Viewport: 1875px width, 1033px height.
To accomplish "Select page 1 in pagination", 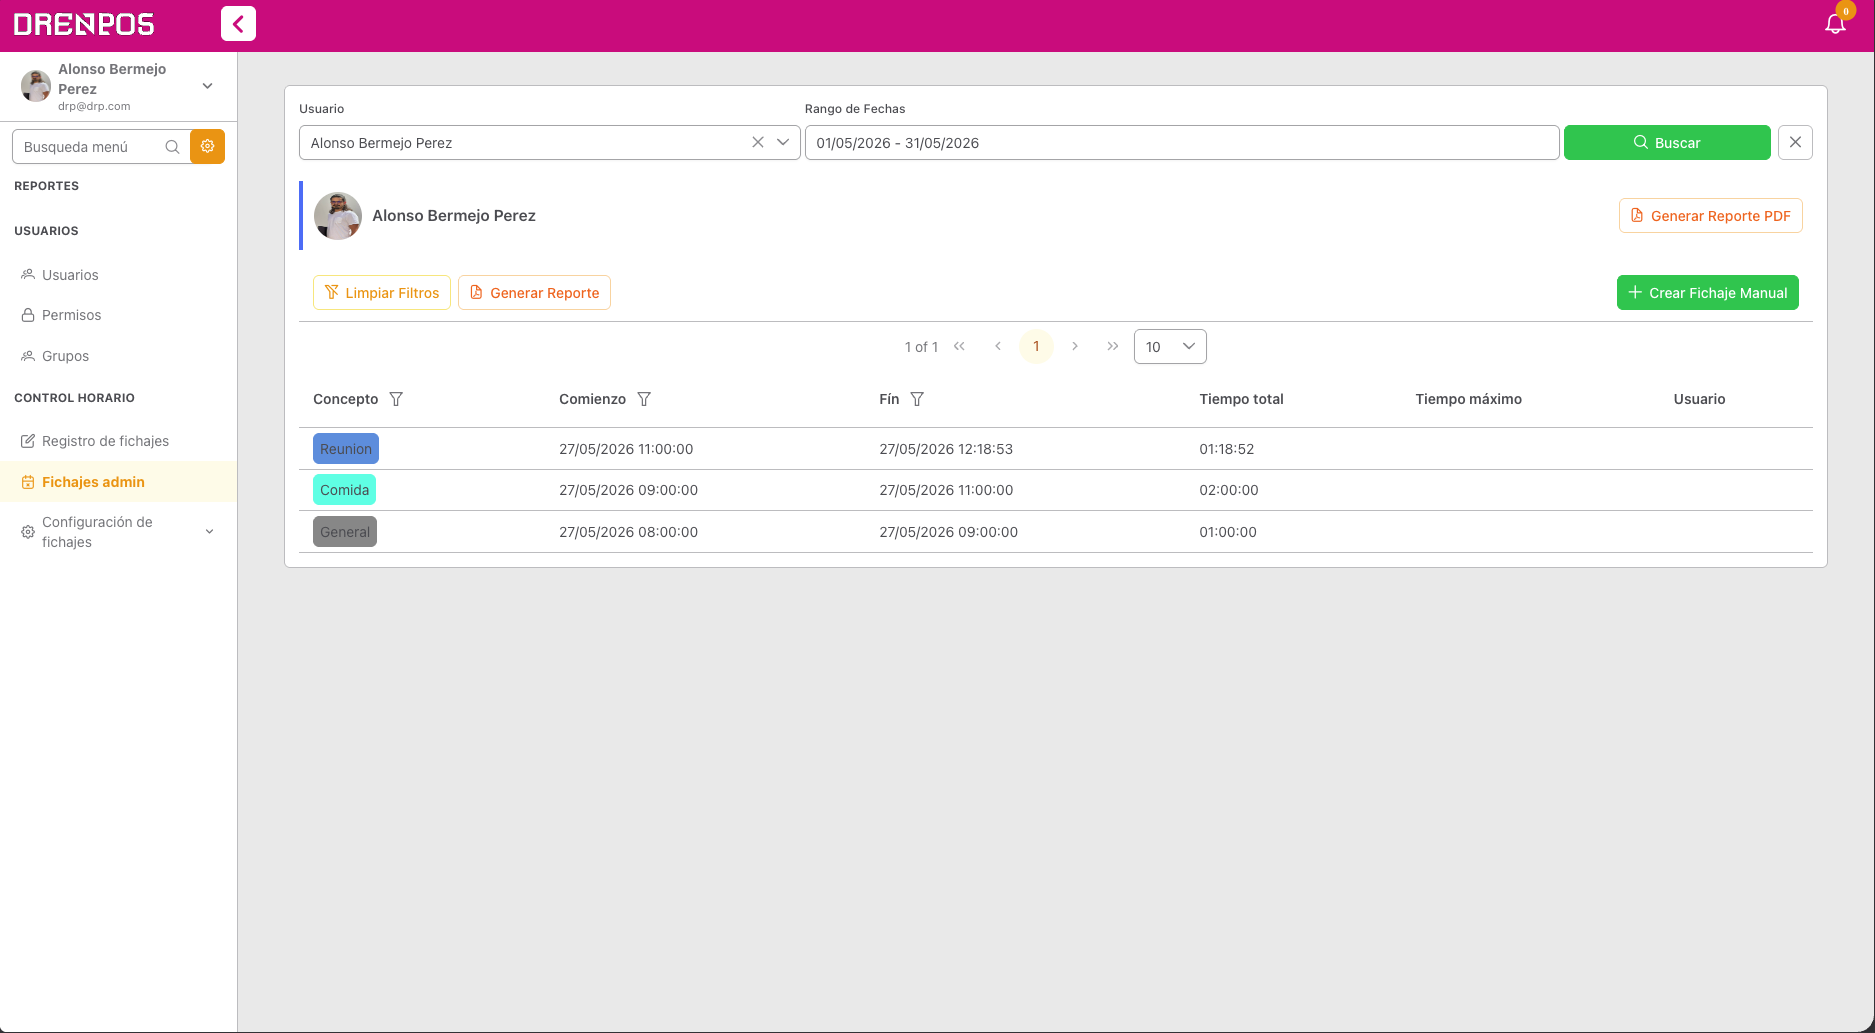I will point(1036,346).
